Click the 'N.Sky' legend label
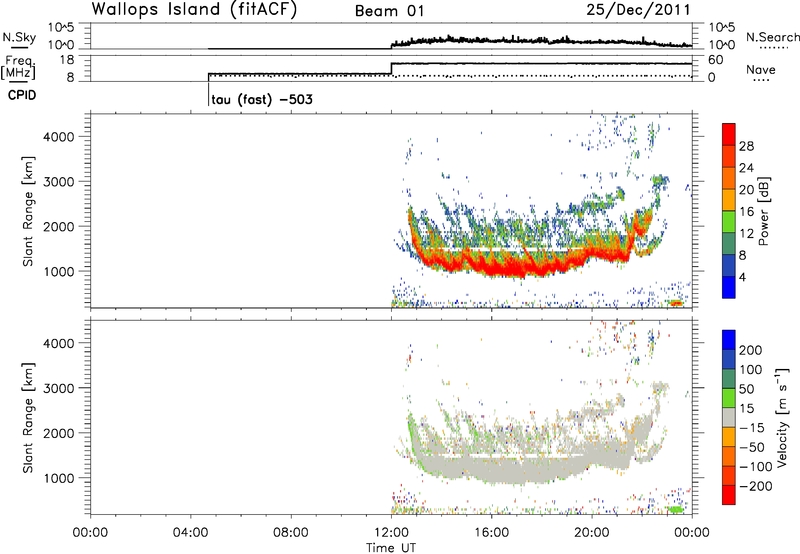800x554 pixels. (19, 37)
